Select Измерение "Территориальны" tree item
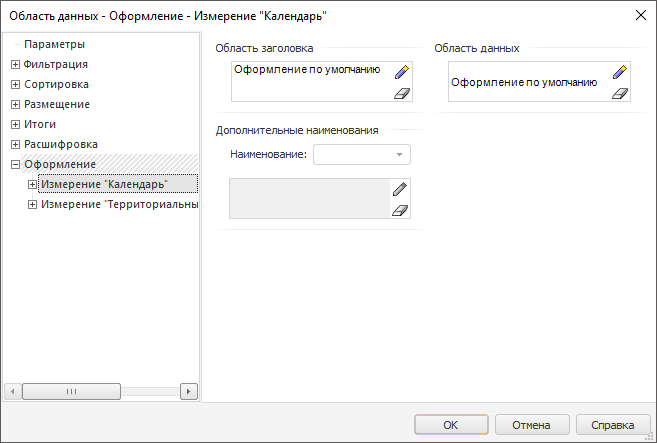657x443 pixels. pyautogui.click(x=119, y=204)
